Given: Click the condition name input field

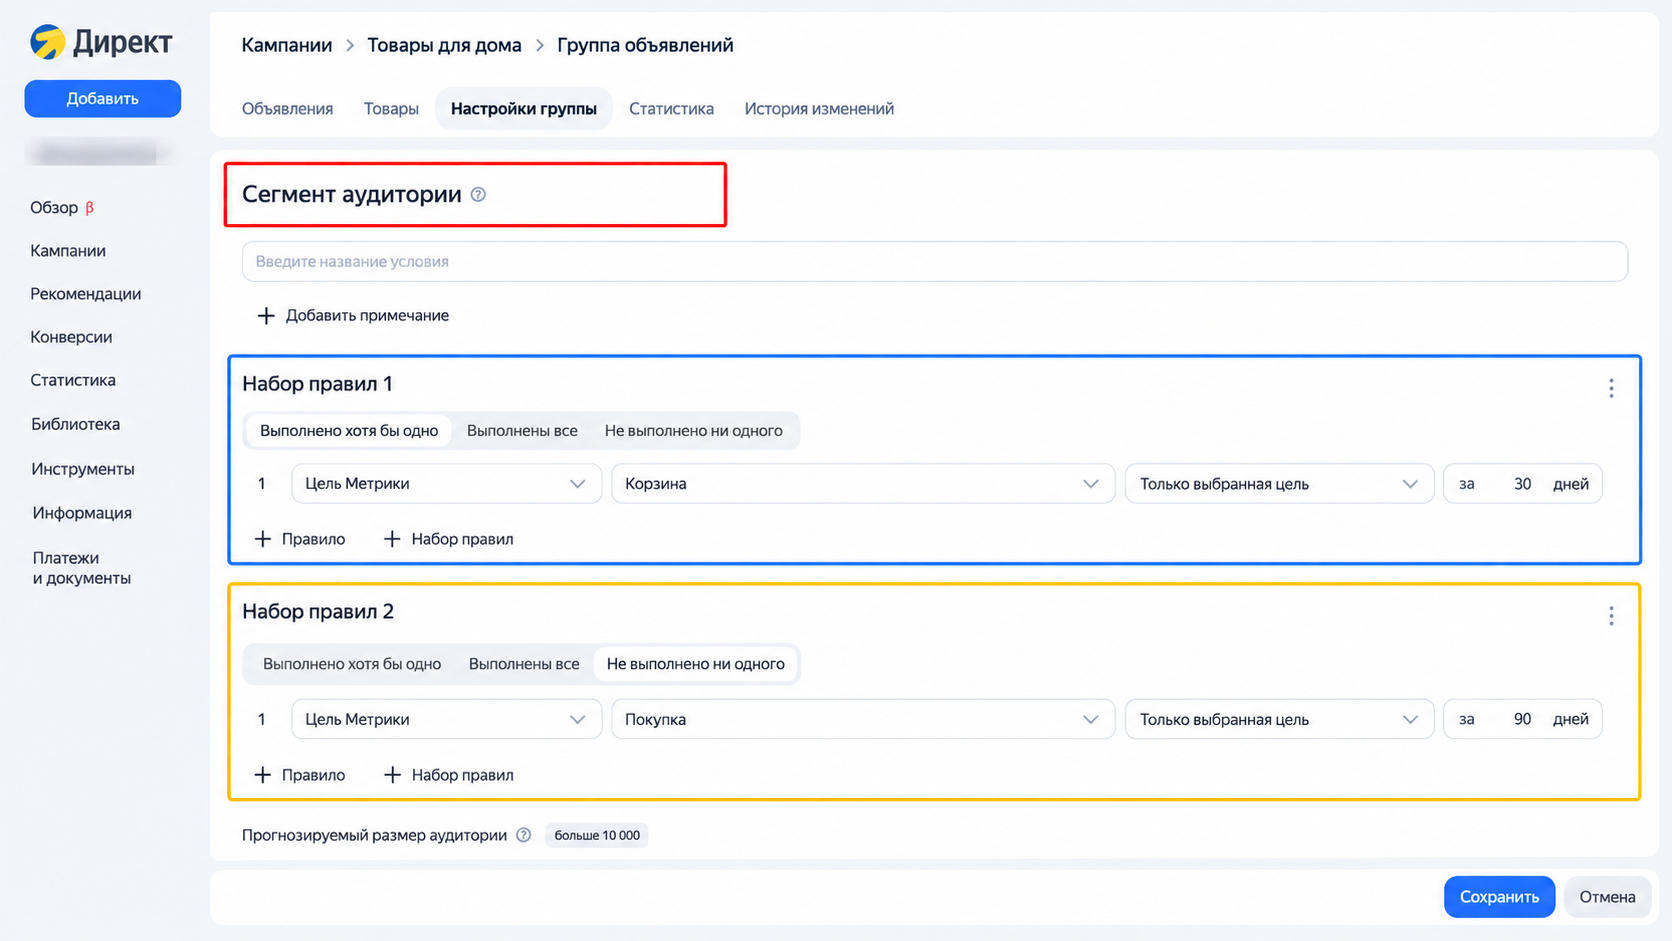Looking at the screenshot, I should [x=935, y=261].
